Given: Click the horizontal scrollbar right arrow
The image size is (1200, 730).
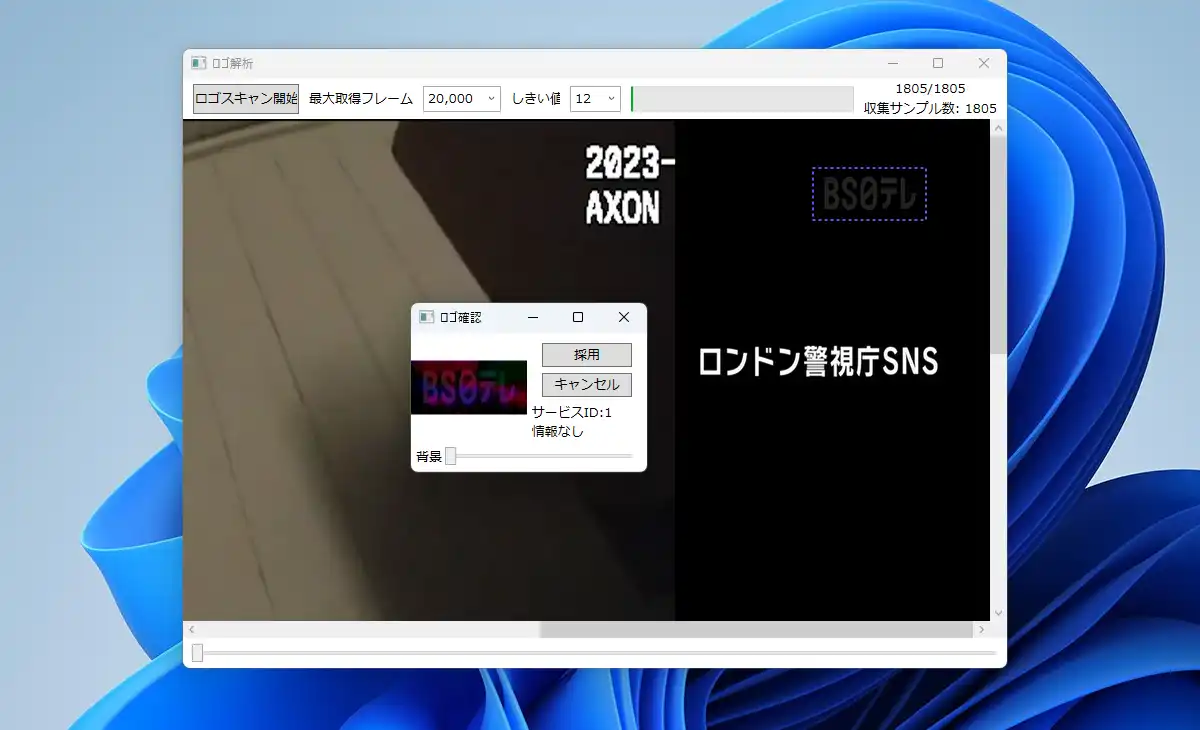Looking at the screenshot, I should (x=982, y=630).
